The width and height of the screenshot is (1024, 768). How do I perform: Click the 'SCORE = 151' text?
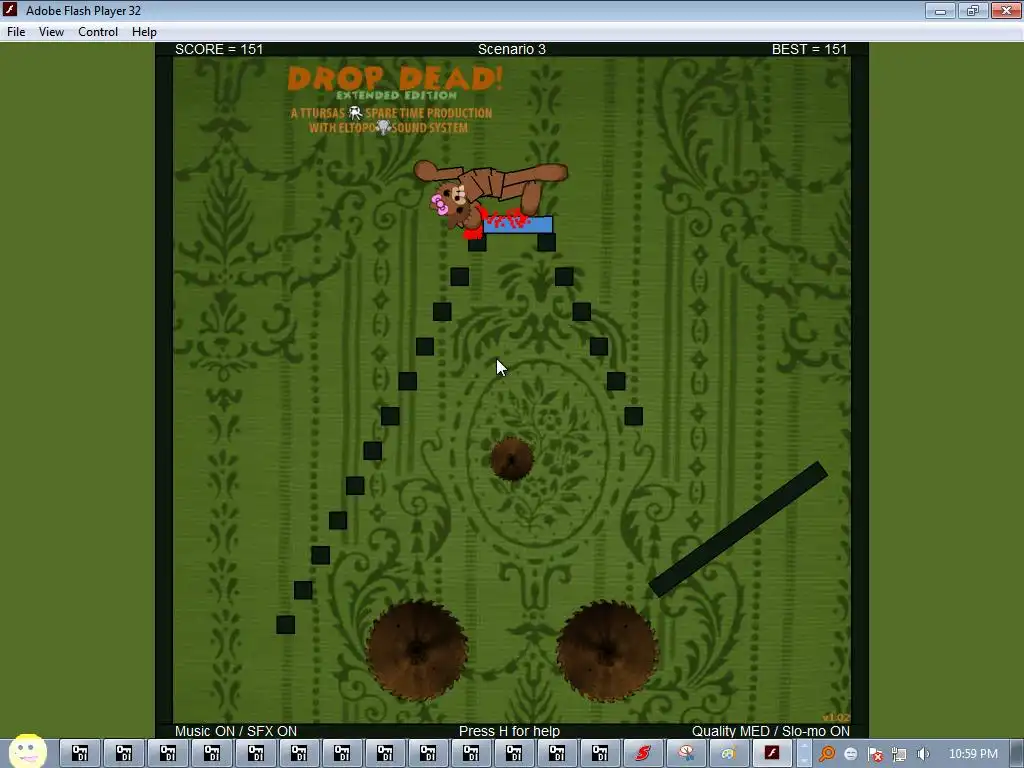(x=219, y=50)
